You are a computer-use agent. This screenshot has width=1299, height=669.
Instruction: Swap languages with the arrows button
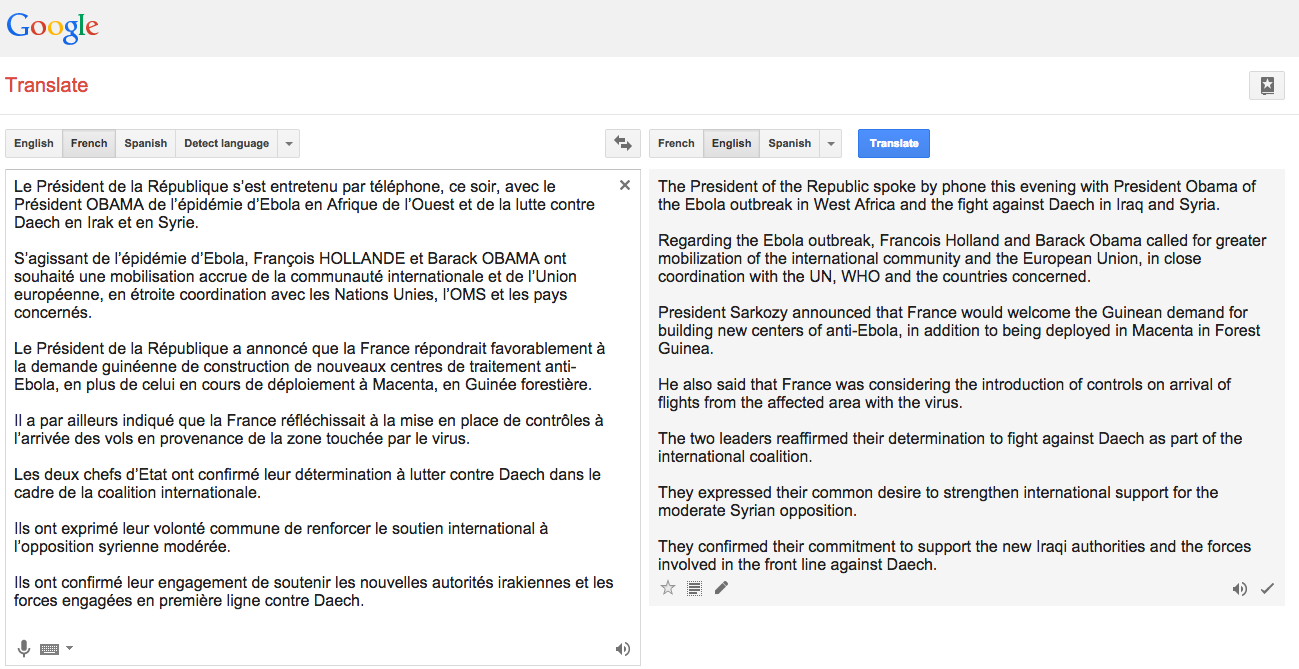click(x=623, y=143)
